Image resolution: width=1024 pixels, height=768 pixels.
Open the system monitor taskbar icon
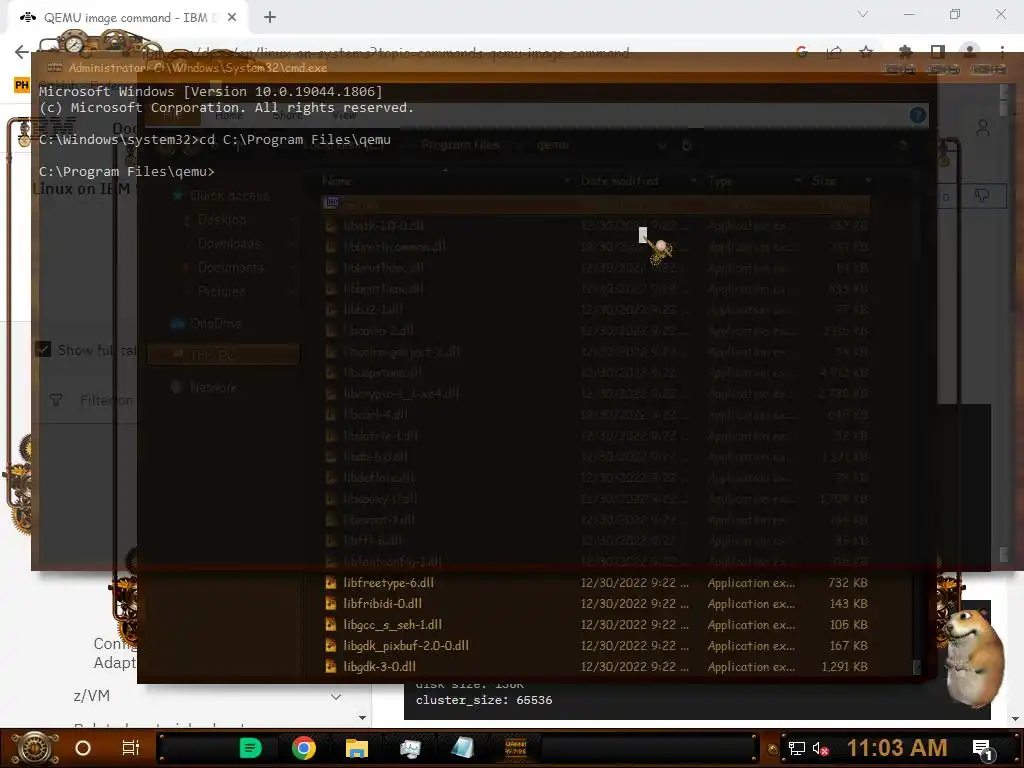coord(410,748)
